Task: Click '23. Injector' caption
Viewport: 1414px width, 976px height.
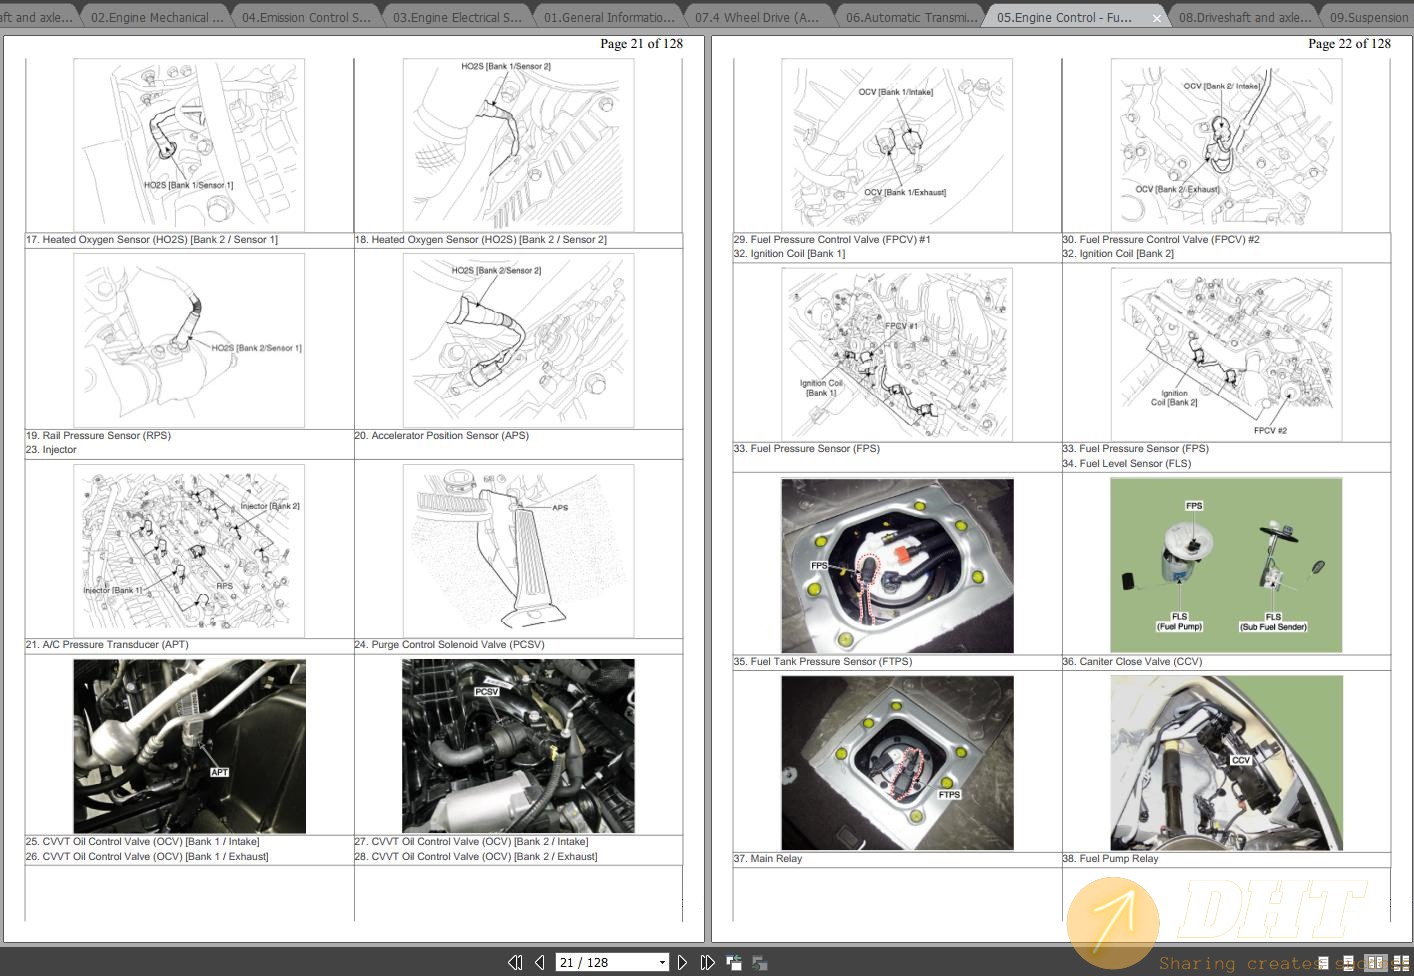Action: pos(51,450)
